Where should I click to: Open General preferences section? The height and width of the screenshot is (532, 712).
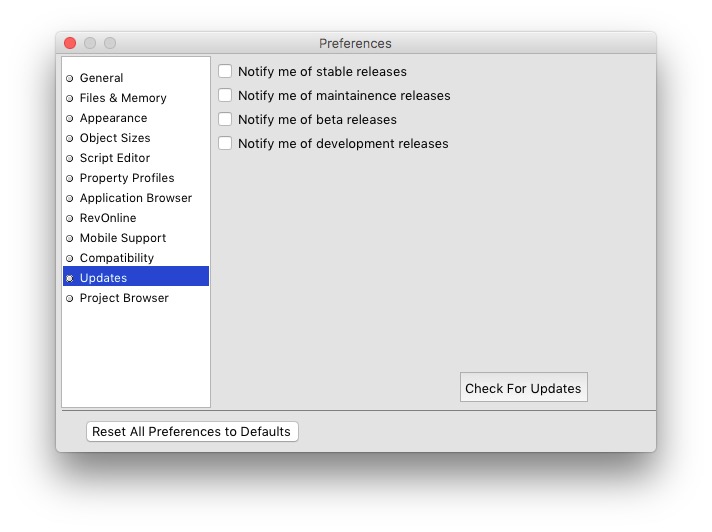tap(102, 78)
